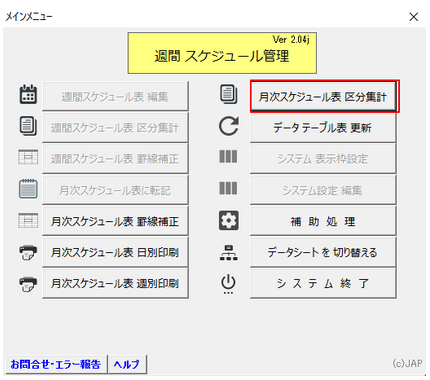Click 月次スケジュール表 日別印刷 button
The image size is (430, 380).
pos(115,252)
